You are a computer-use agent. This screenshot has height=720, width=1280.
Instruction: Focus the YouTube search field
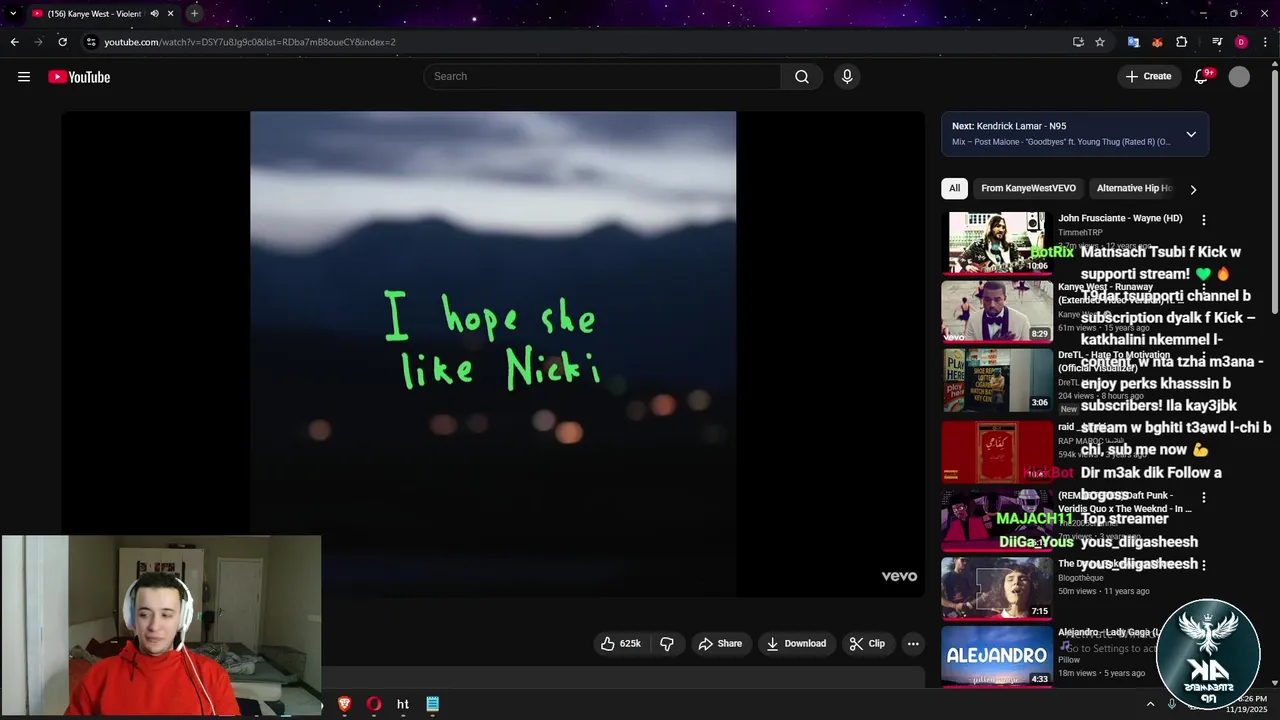(x=602, y=77)
